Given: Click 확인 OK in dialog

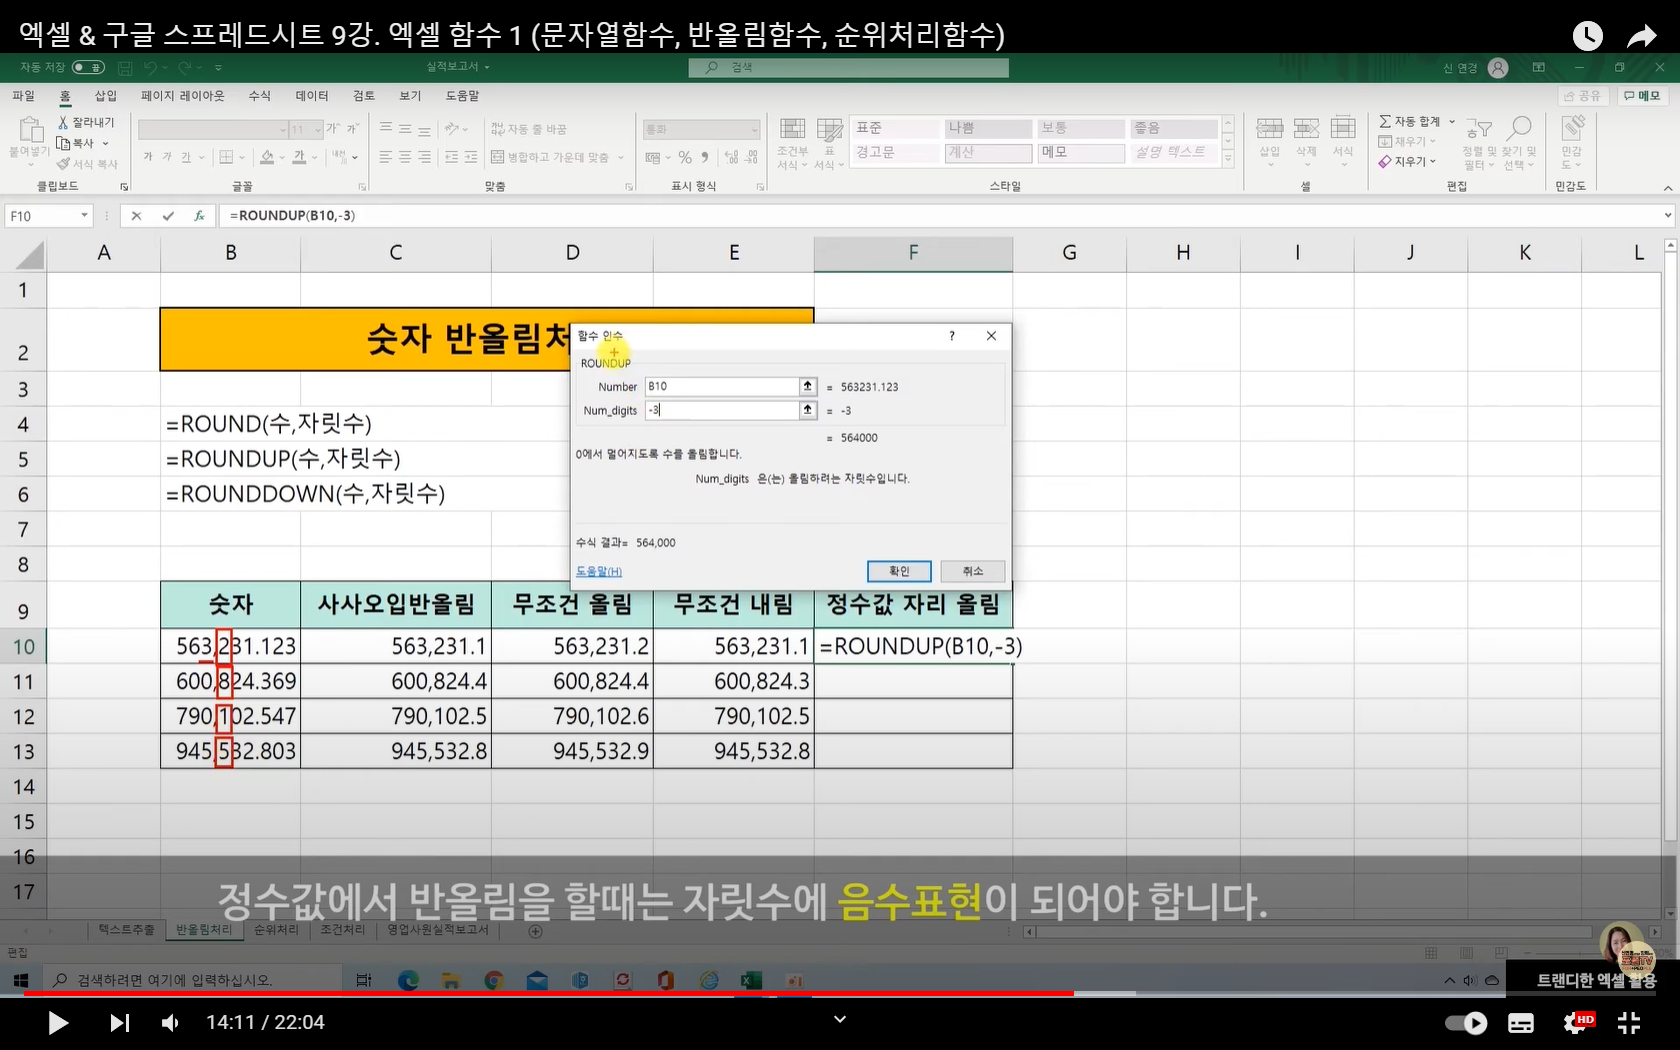Looking at the screenshot, I should click(x=899, y=571).
